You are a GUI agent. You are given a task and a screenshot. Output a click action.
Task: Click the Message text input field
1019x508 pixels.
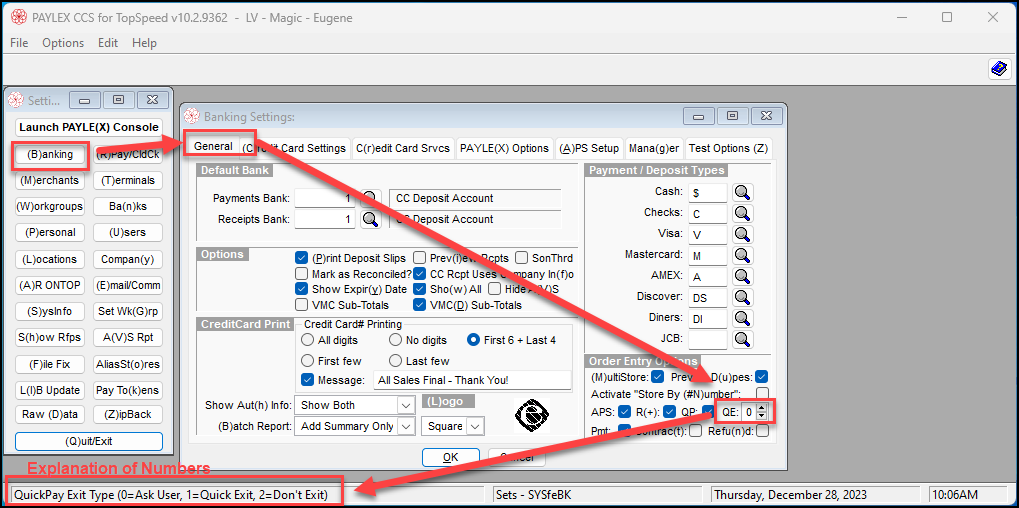coord(472,380)
